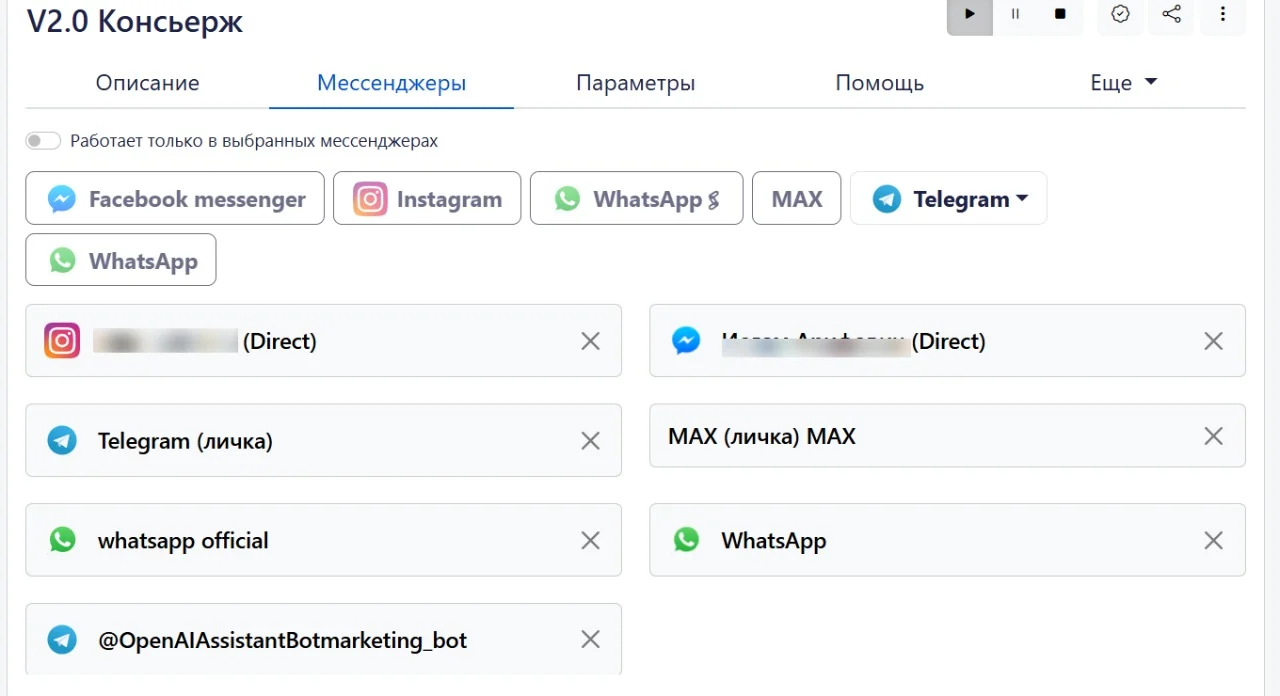Click the Instagram icon in the Direct card
Screen dimensions: 1280x696
(x=62, y=341)
